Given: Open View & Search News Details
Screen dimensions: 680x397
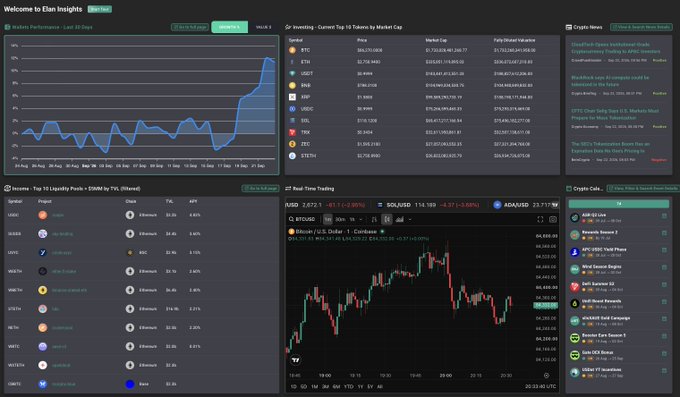Looking at the screenshot, I should (641, 27).
